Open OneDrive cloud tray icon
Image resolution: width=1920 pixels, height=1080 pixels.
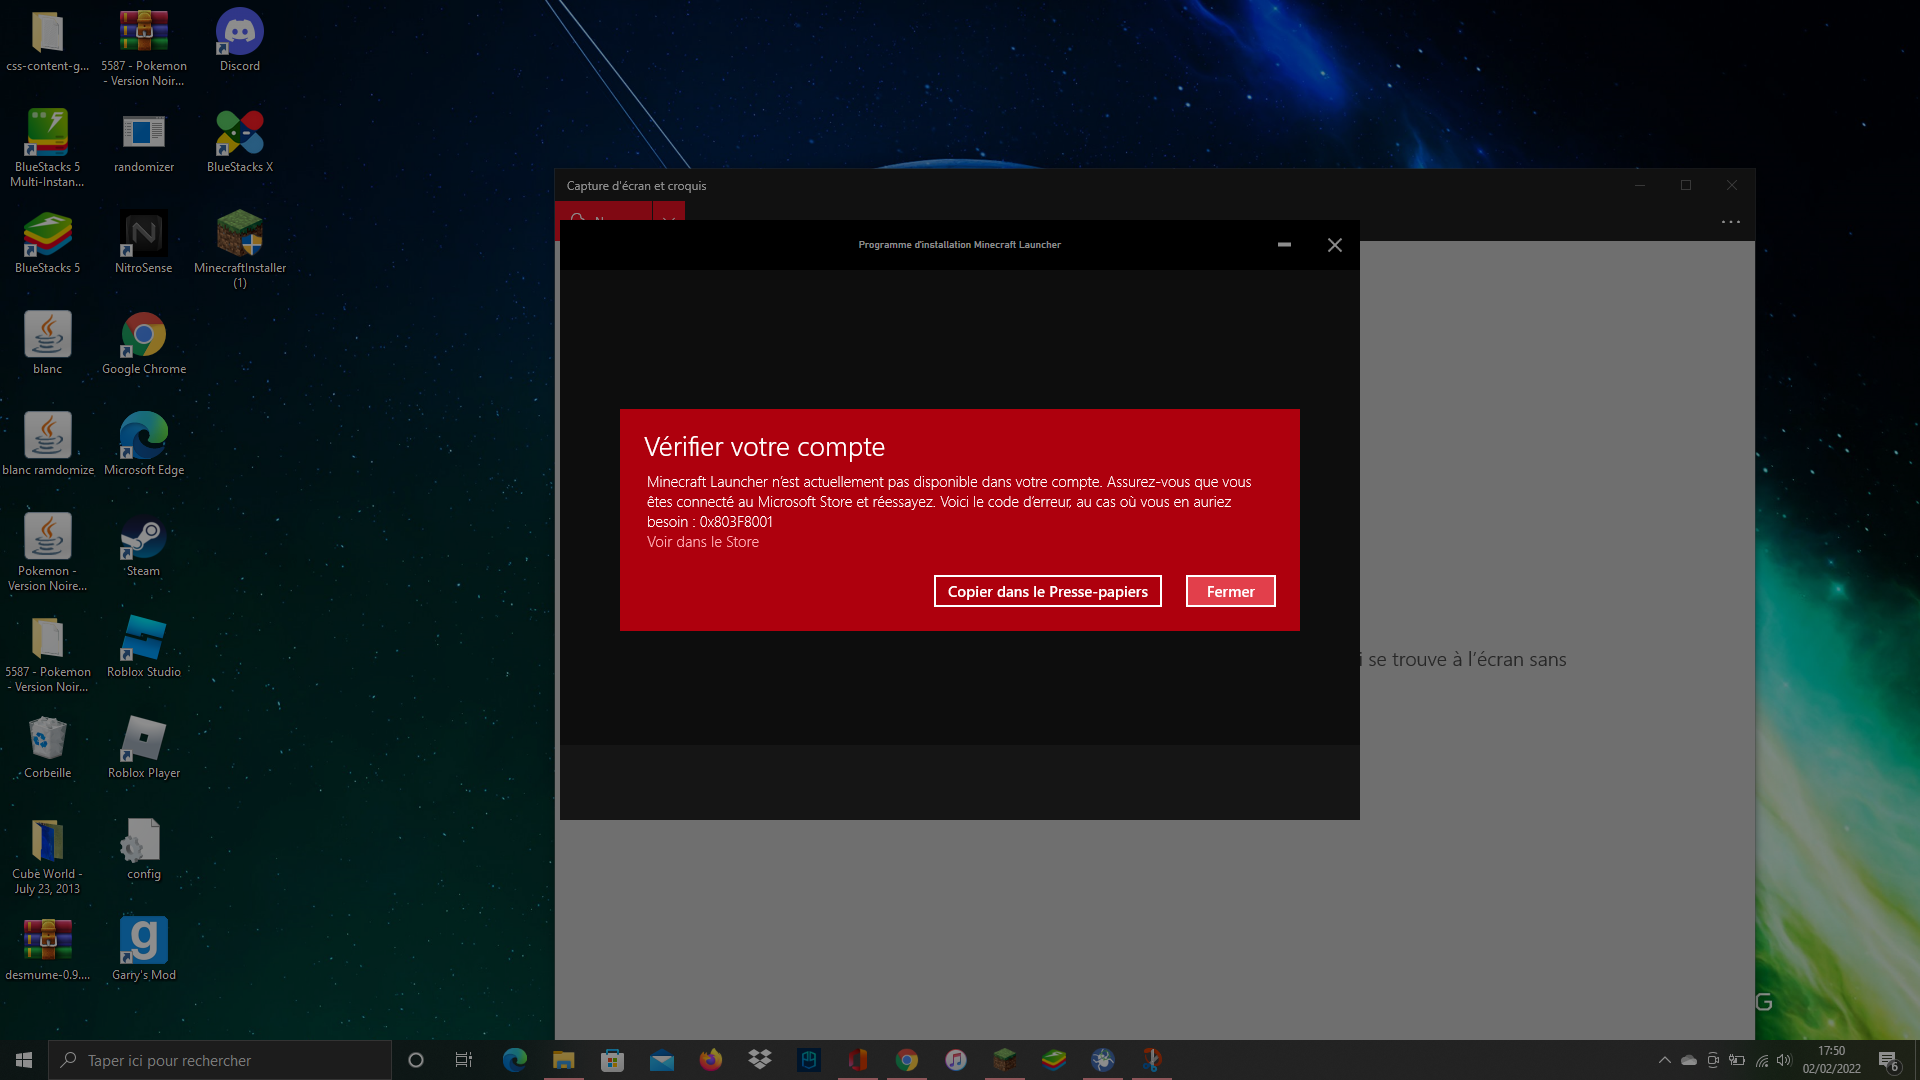click(x=1689, y=1060)
